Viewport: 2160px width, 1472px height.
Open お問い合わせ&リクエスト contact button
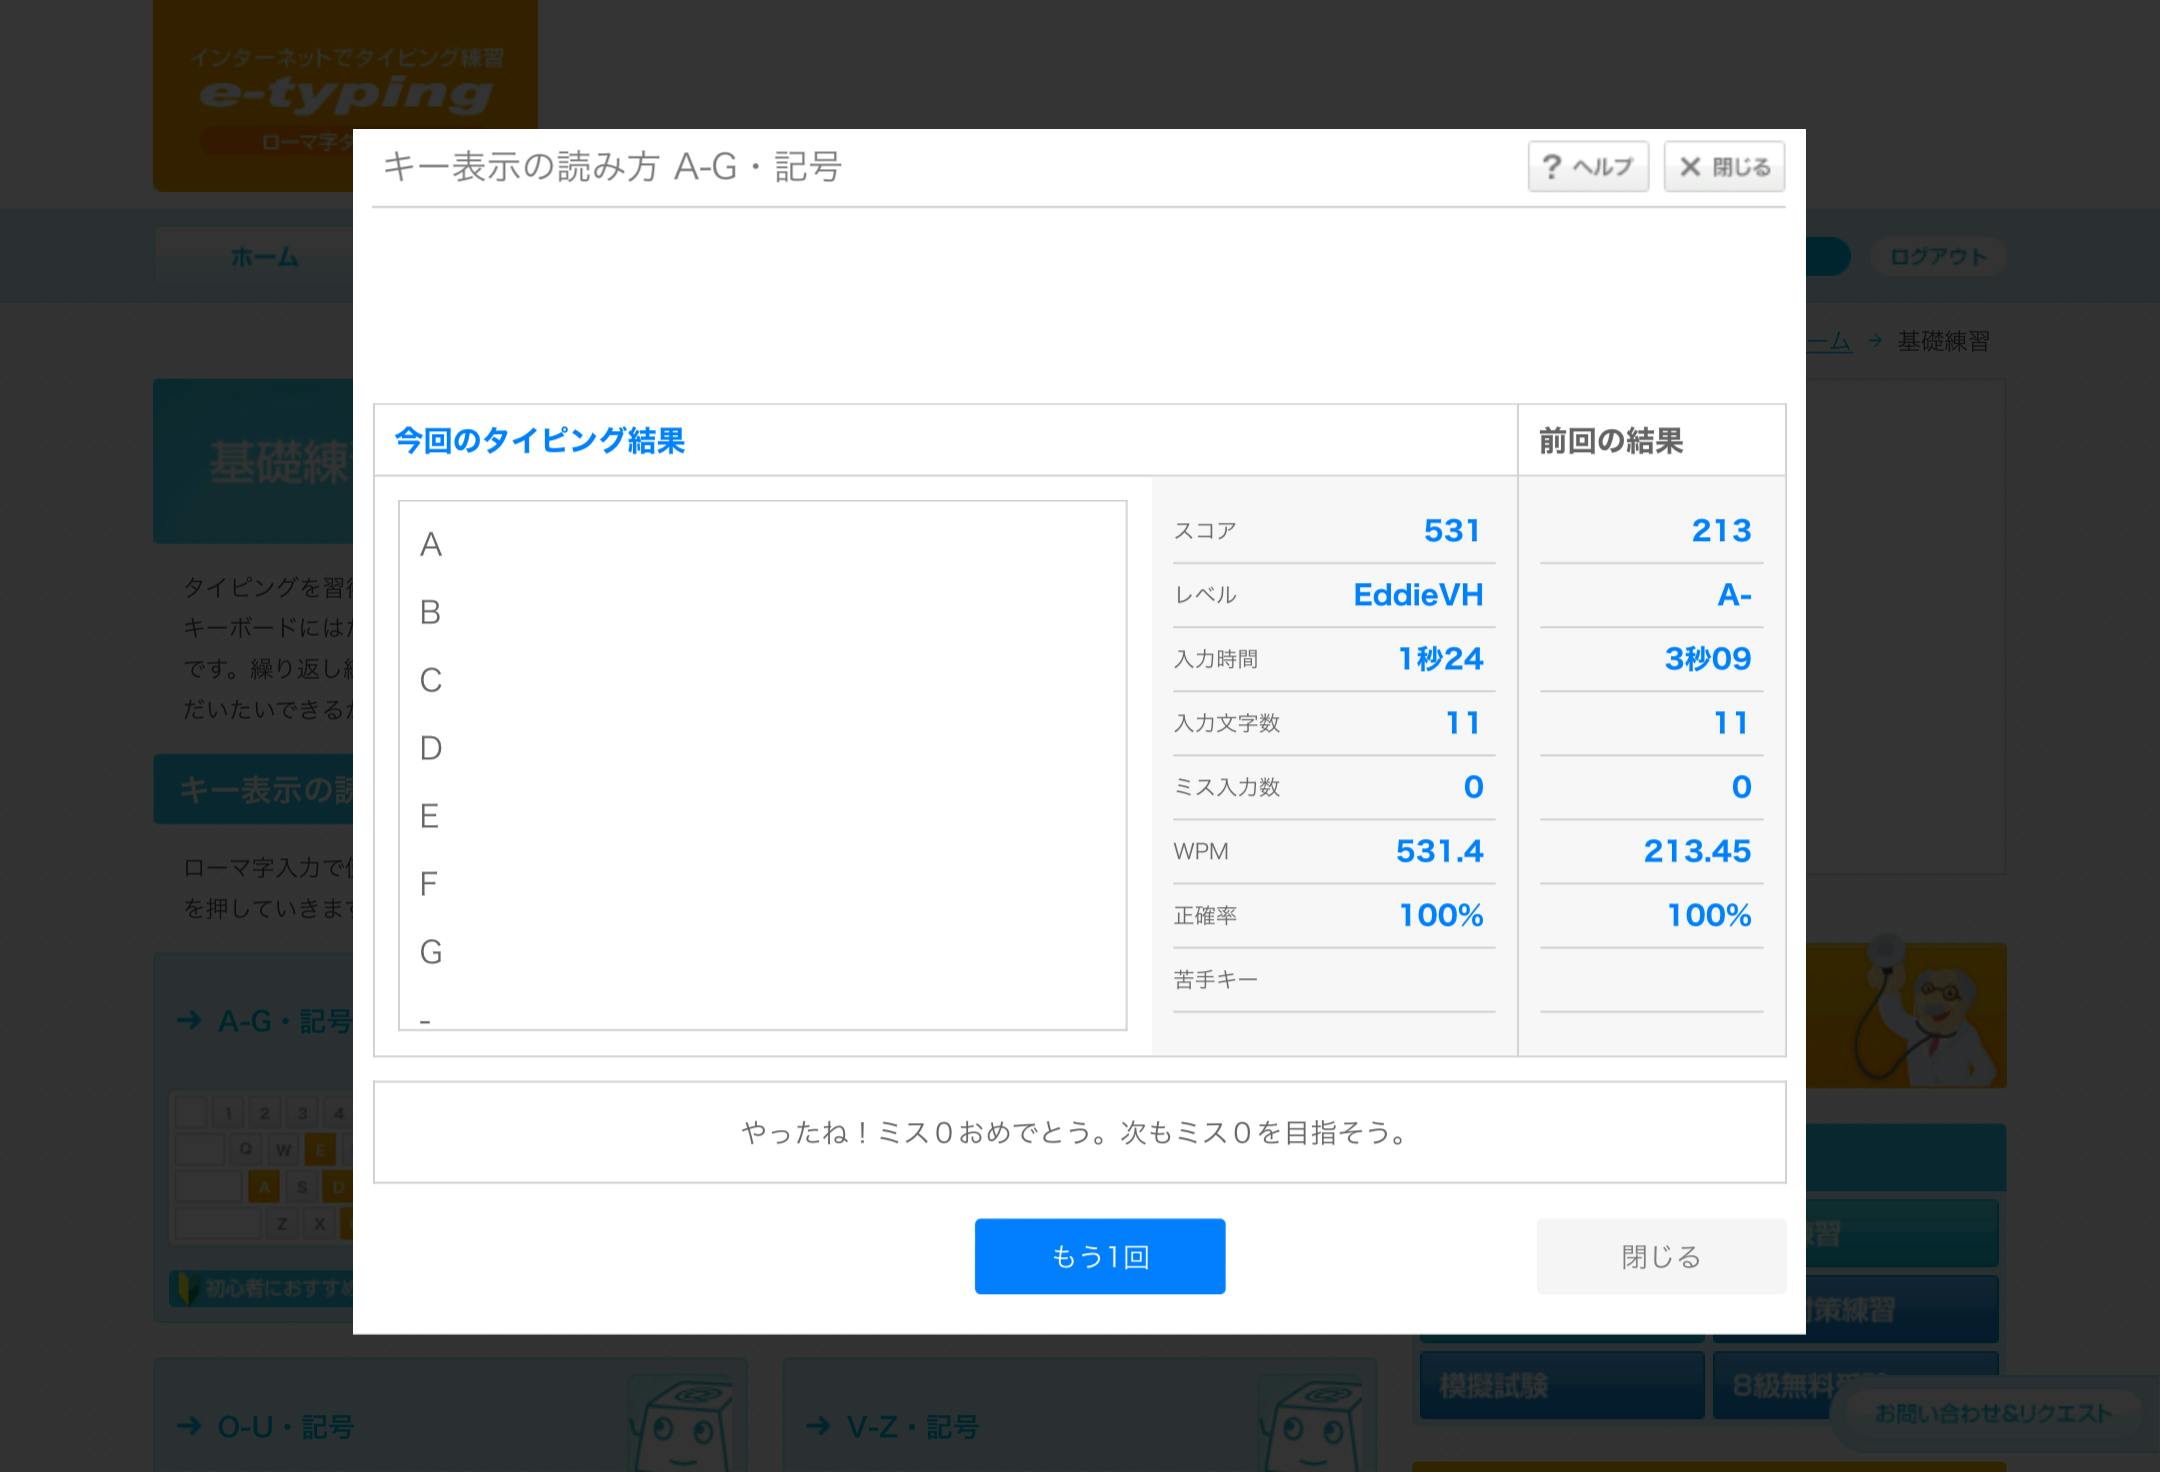(1992, 1413)
